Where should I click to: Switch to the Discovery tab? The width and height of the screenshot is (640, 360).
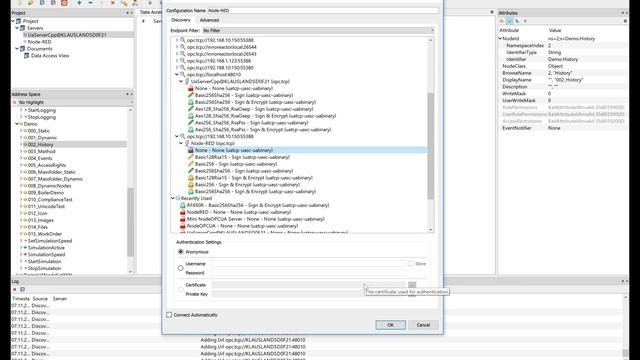coord(181,20)
